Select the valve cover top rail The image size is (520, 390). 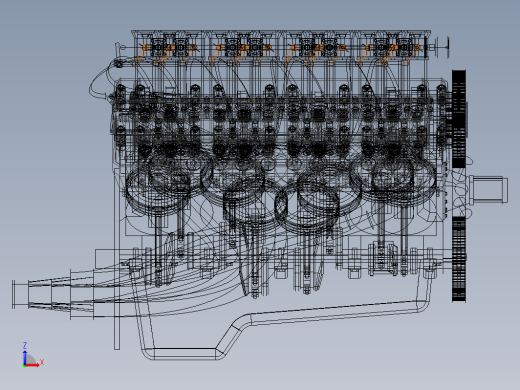(x=281, y=32)
